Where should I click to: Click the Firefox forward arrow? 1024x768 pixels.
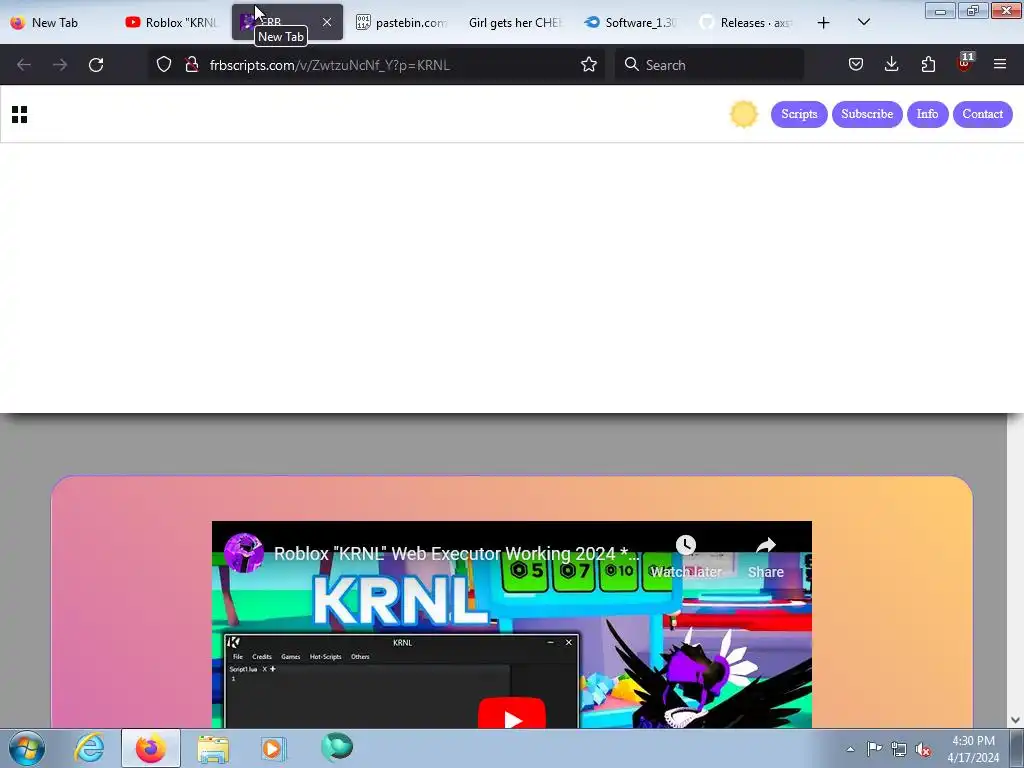[60, 65]
